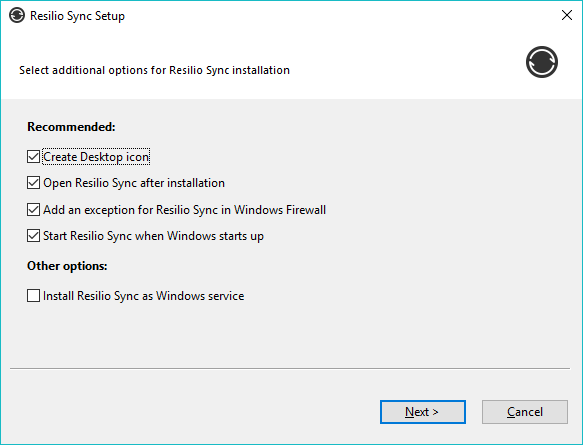This screenshot has height=445, width=583.
Task: Uncheck the Create Desktop icon checkbox
Action: (x=33, y=157)
